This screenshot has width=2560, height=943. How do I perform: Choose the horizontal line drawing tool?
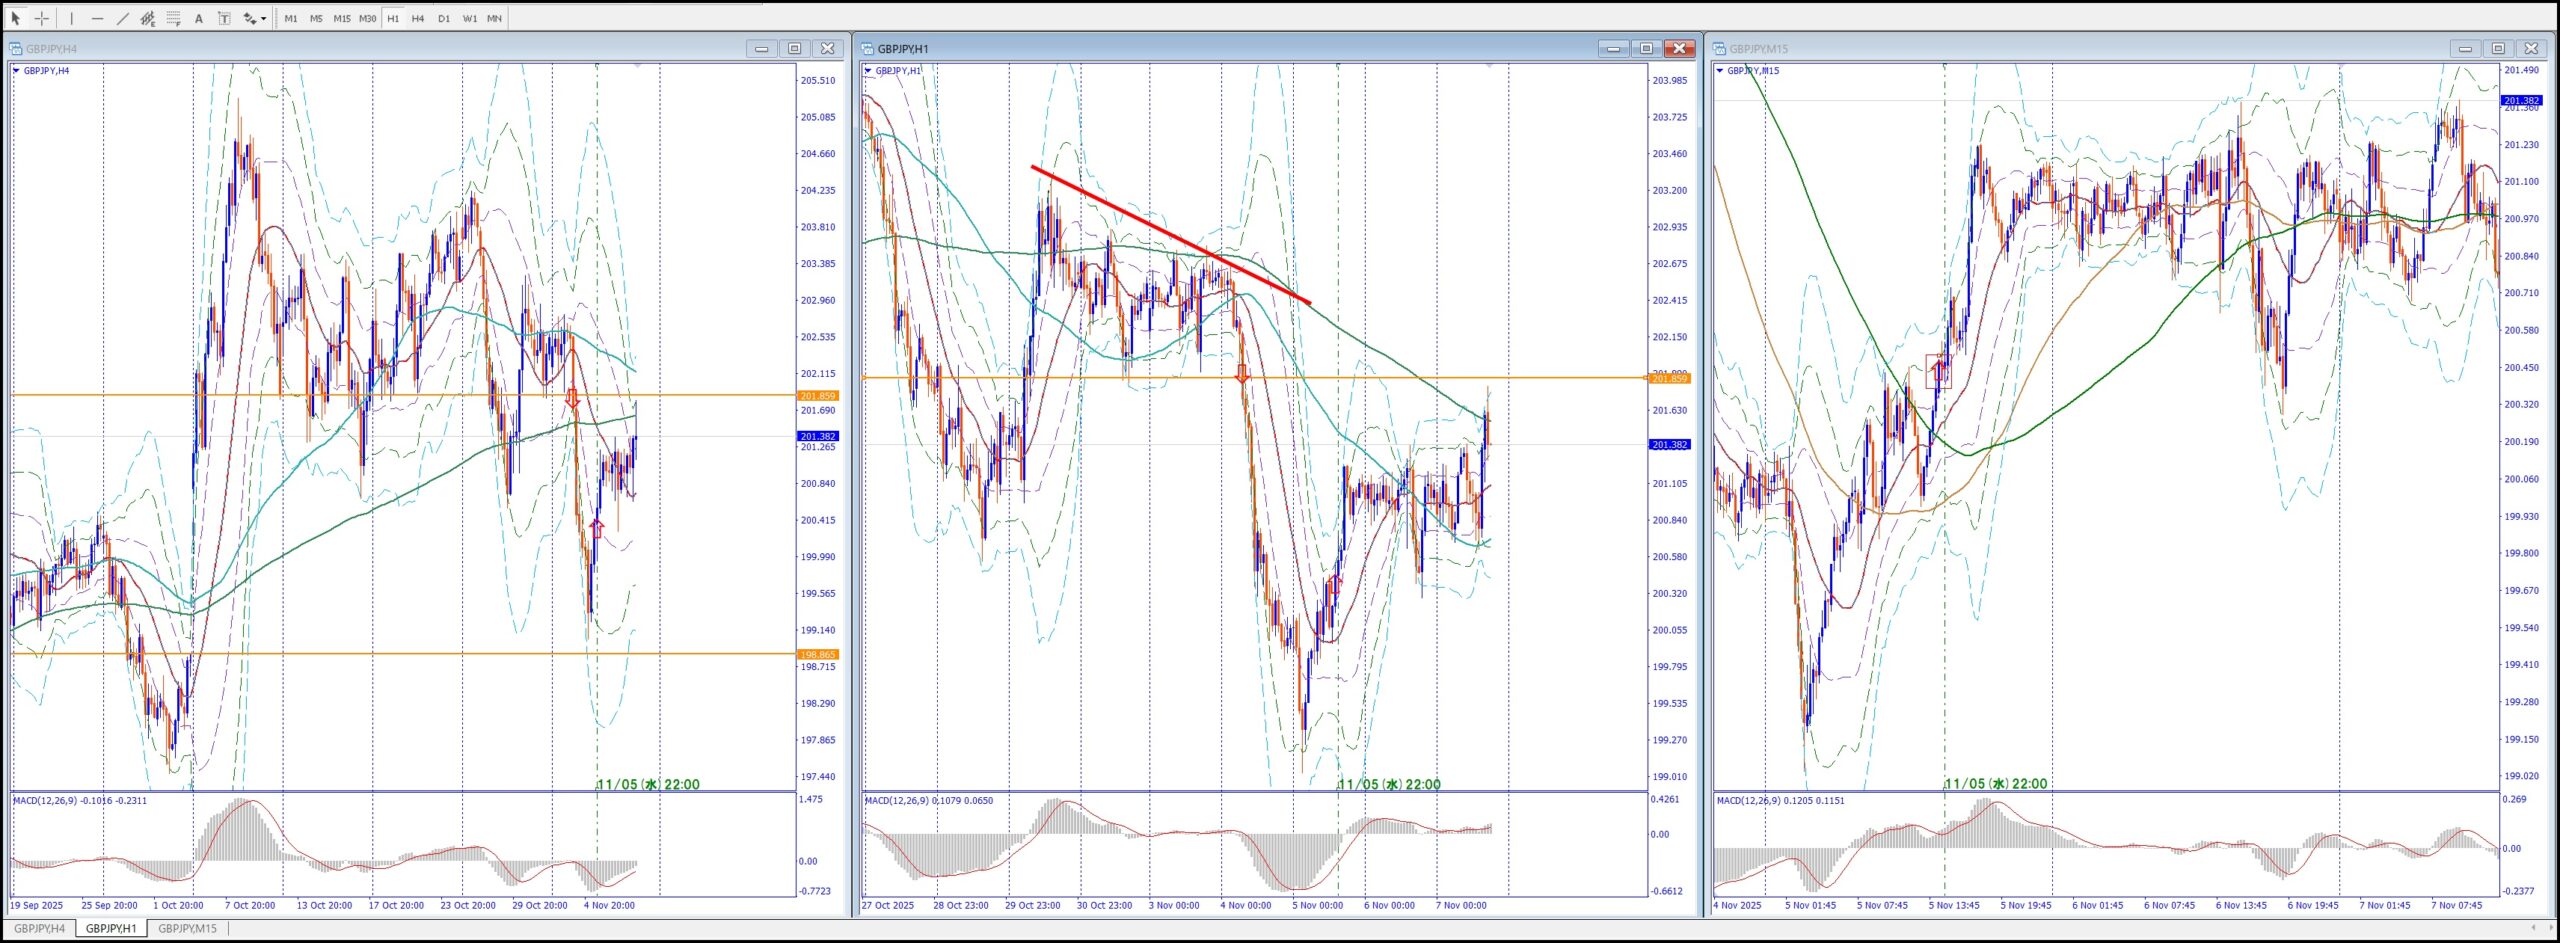tap(97, 18)
